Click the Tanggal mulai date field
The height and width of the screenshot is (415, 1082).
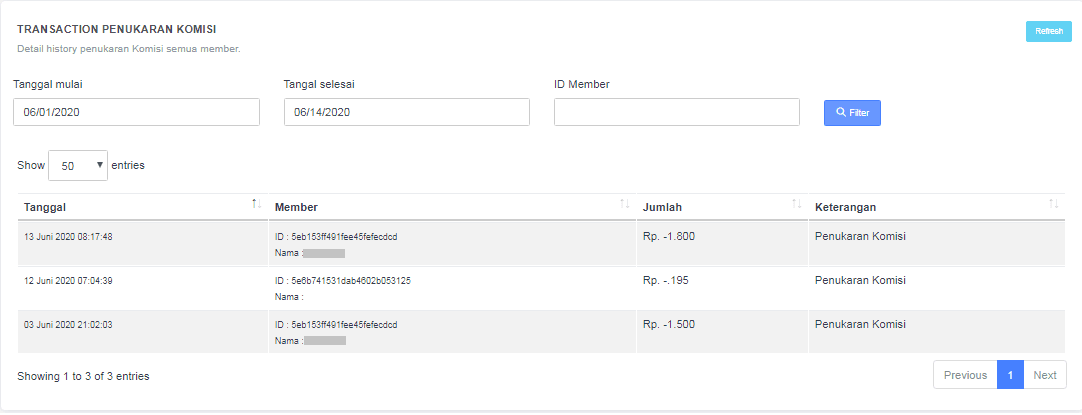pos(136,112)
